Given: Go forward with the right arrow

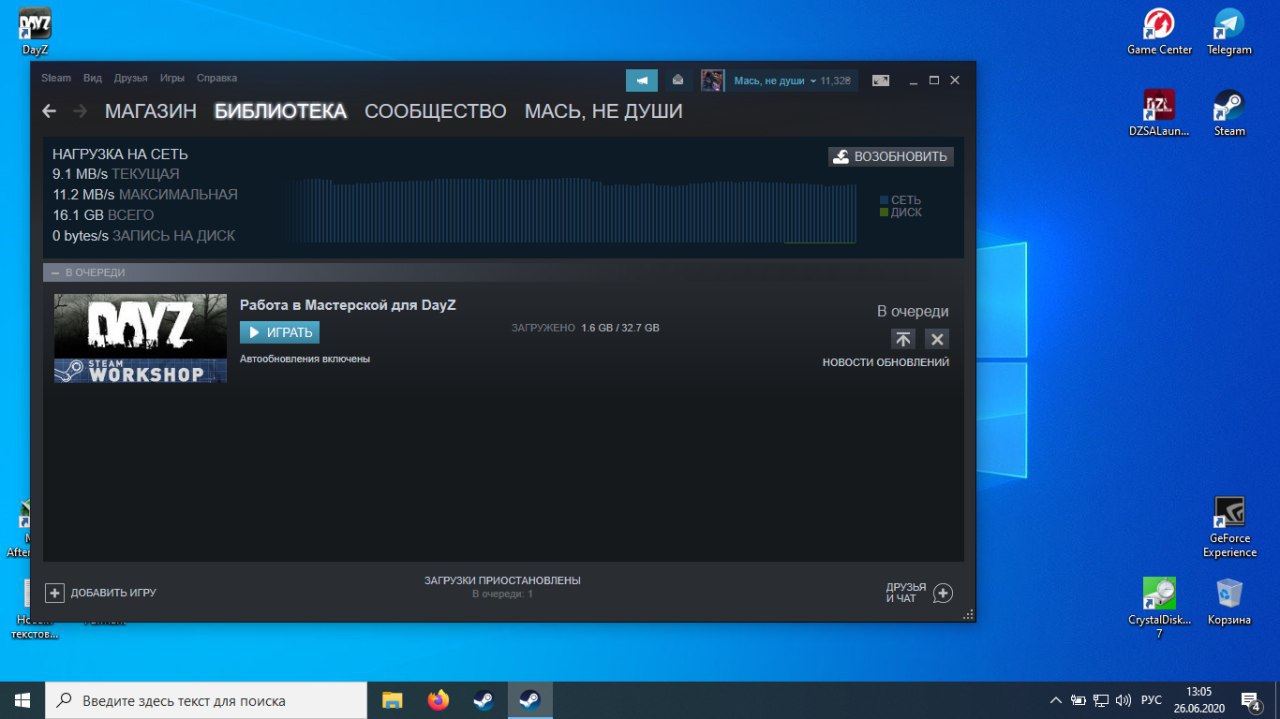Looking at the screenshot, I should (80, 111).
